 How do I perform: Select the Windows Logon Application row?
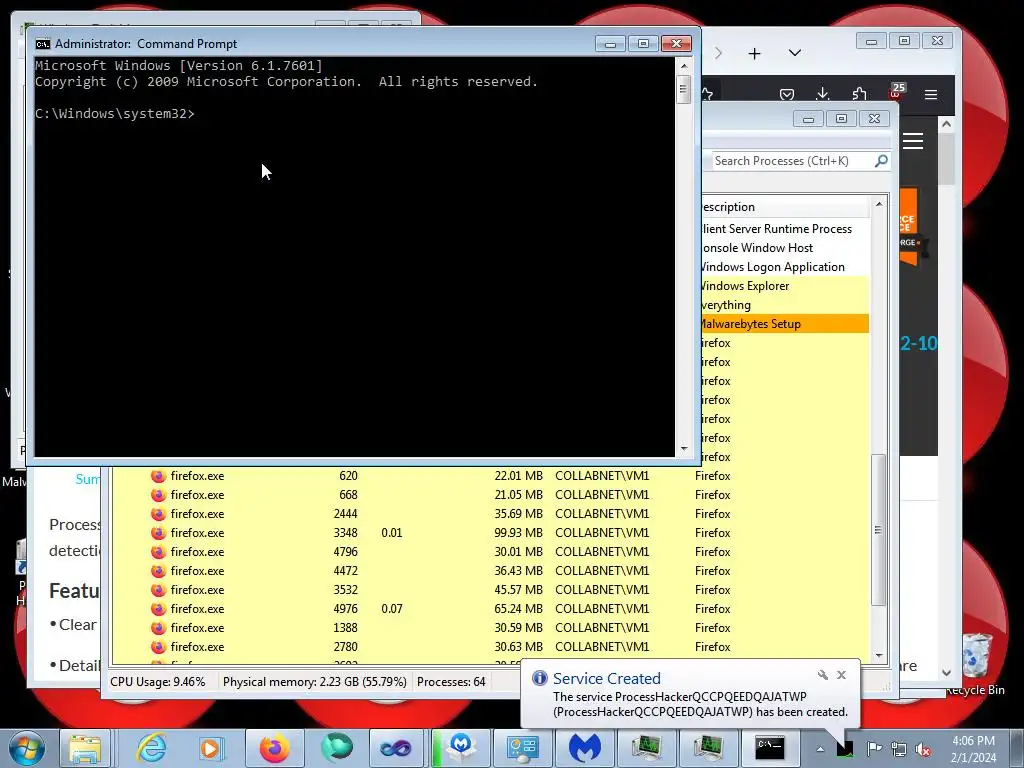[786, 267]
